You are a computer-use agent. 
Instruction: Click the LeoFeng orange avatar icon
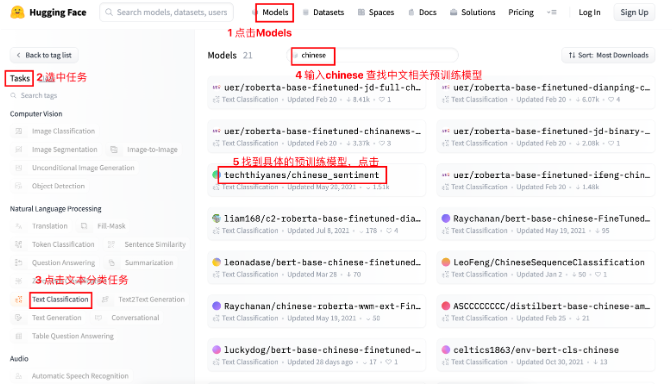[446, 262]
